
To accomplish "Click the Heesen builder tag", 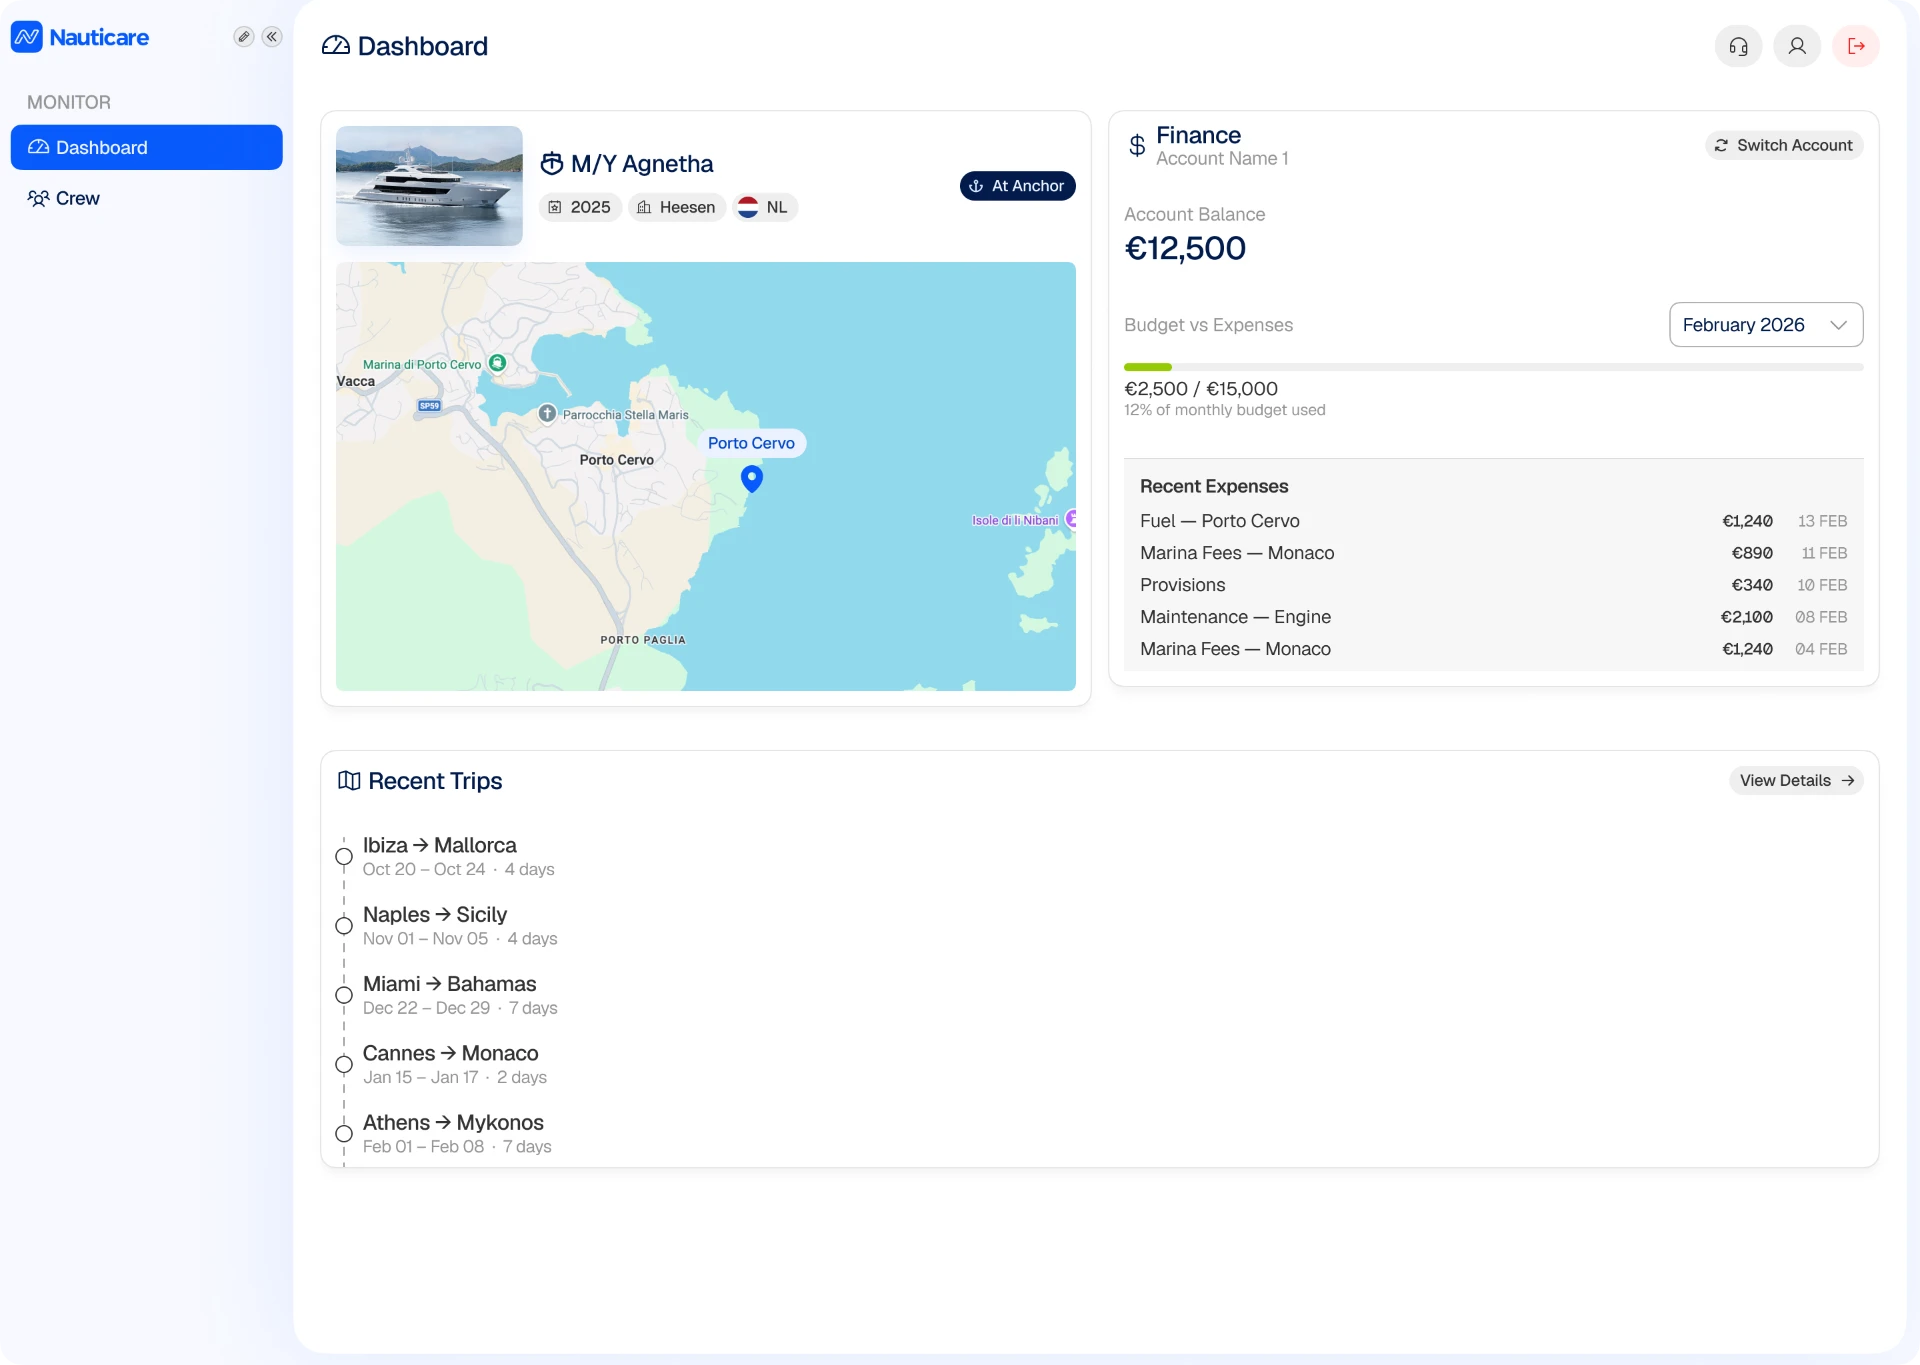I will coord(677,207).
